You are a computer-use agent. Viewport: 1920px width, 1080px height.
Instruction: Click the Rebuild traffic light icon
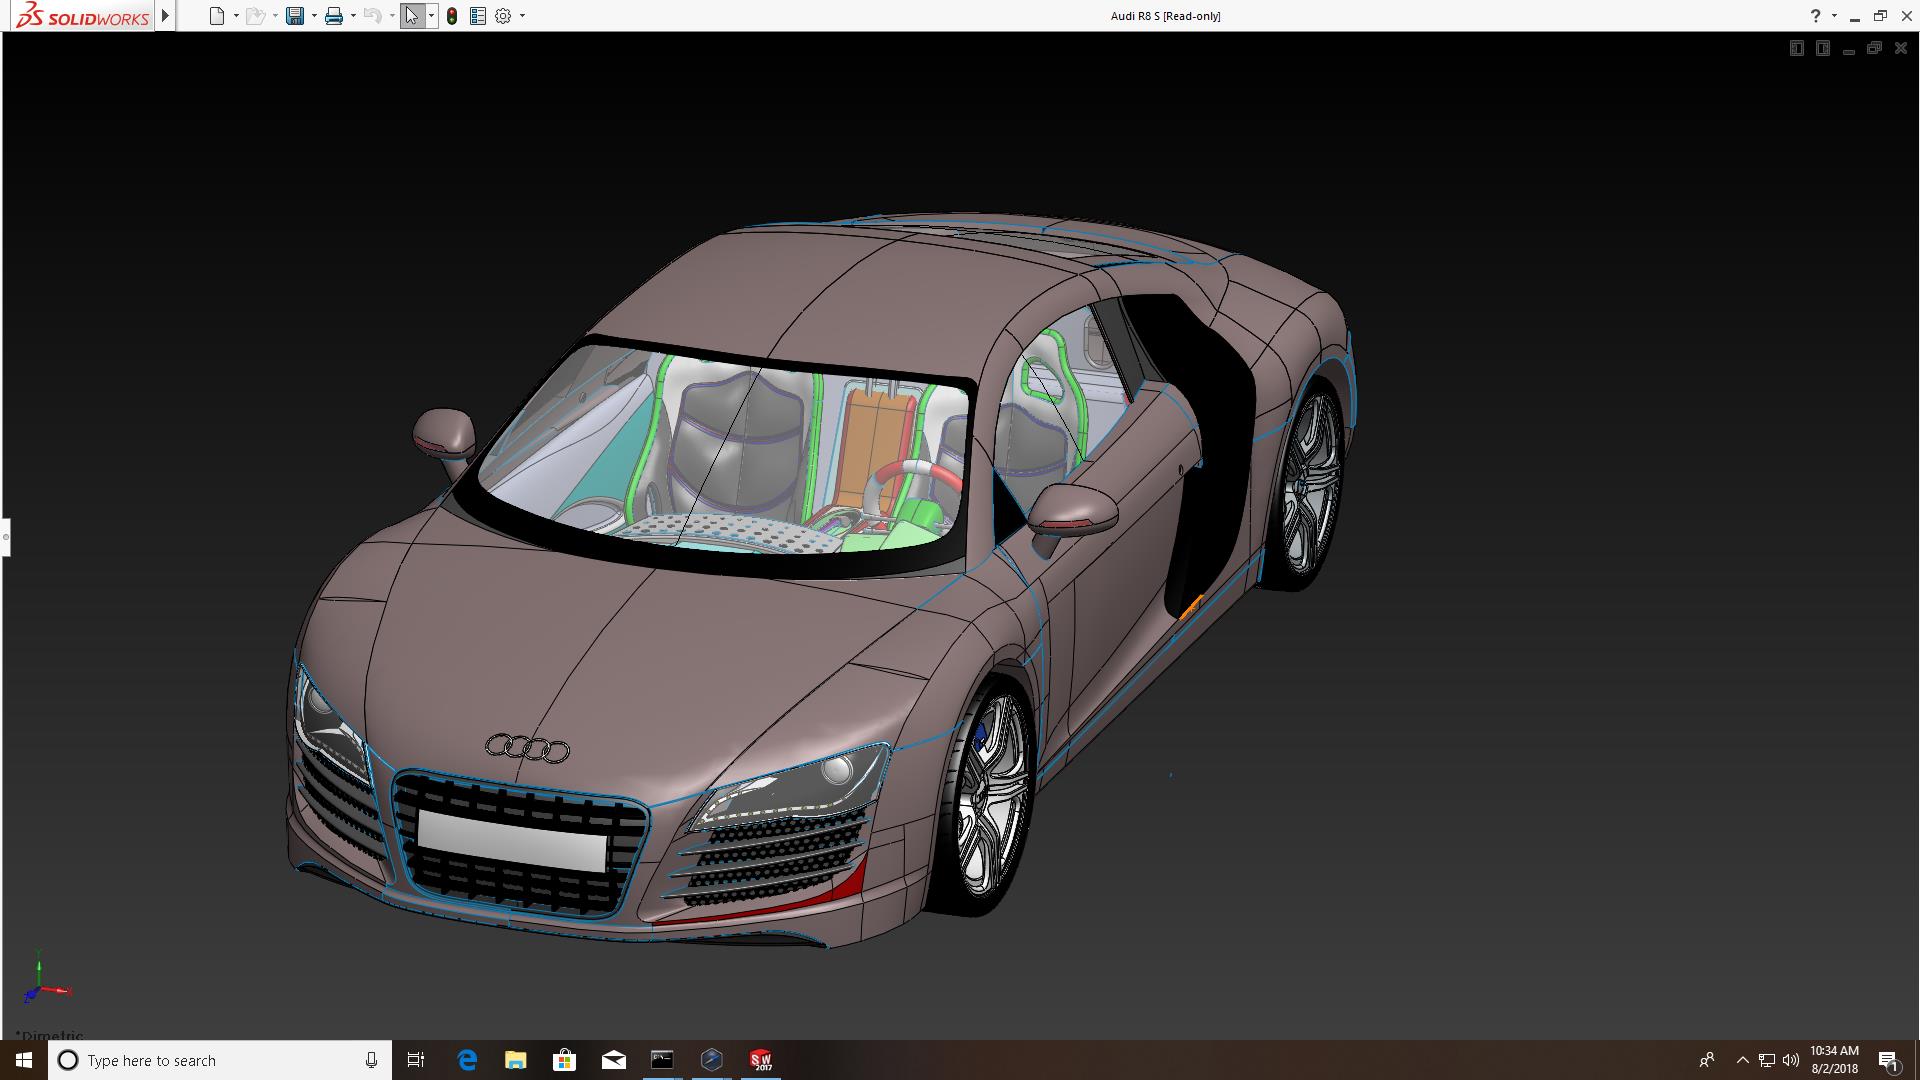452,16
